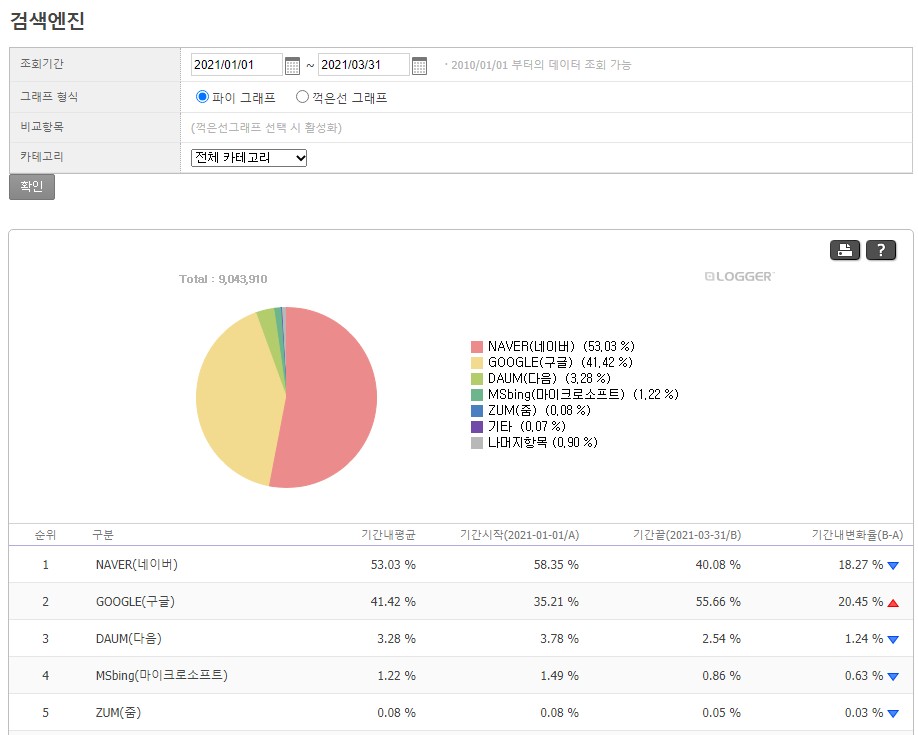The height and width of the screenshot is (735, 918).
Task: Click legend text 나머지항목 (0.90 %)
Action: [543, 443]
